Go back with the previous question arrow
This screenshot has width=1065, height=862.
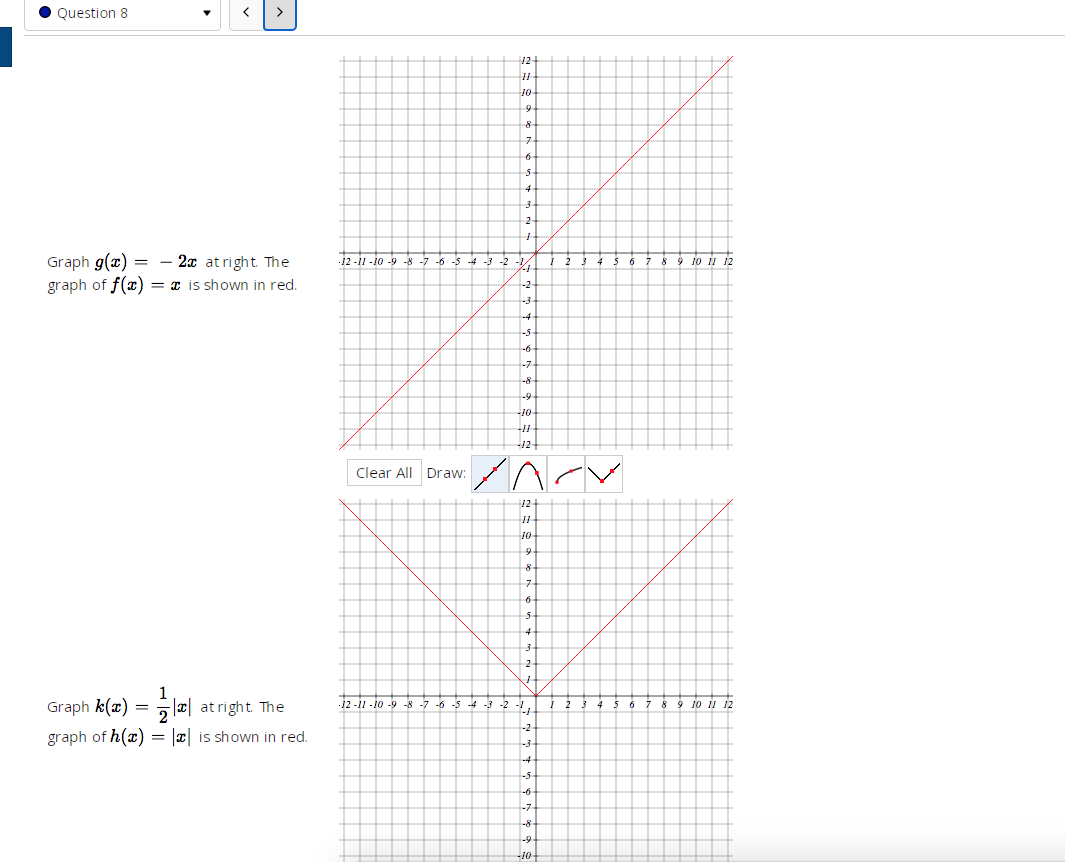pos(246,14)
